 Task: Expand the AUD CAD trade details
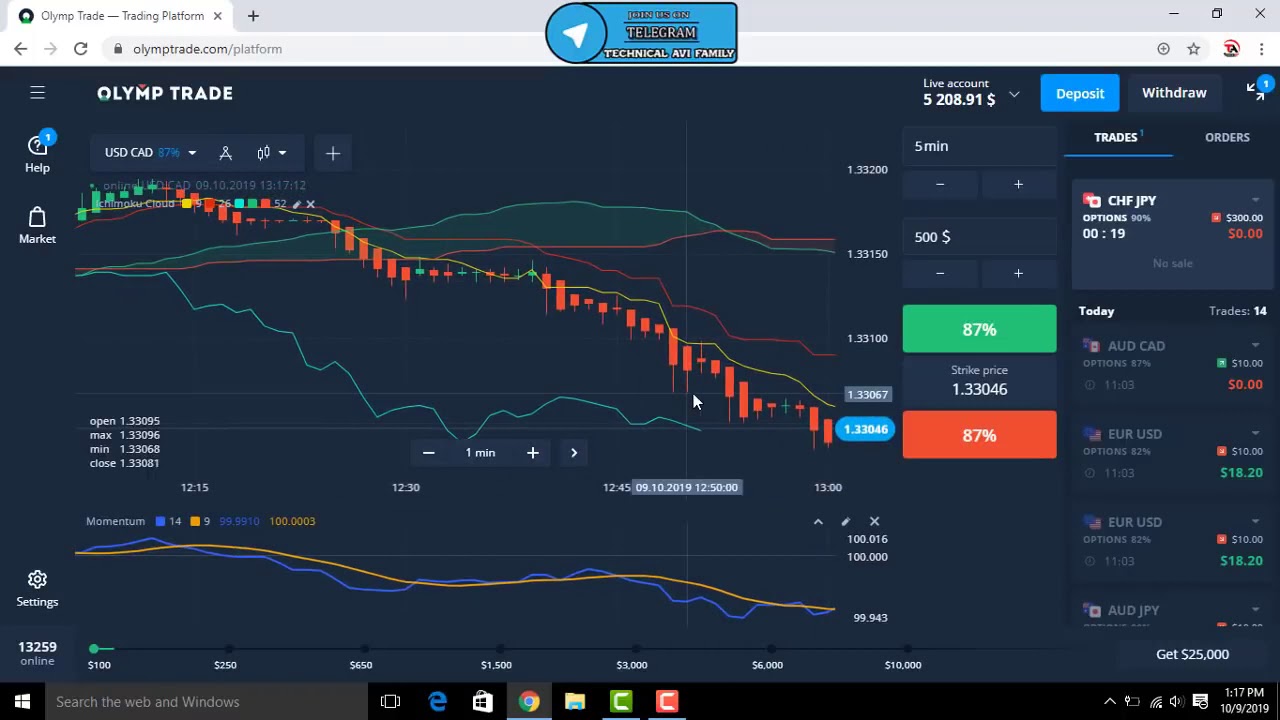click(1255, 346)
